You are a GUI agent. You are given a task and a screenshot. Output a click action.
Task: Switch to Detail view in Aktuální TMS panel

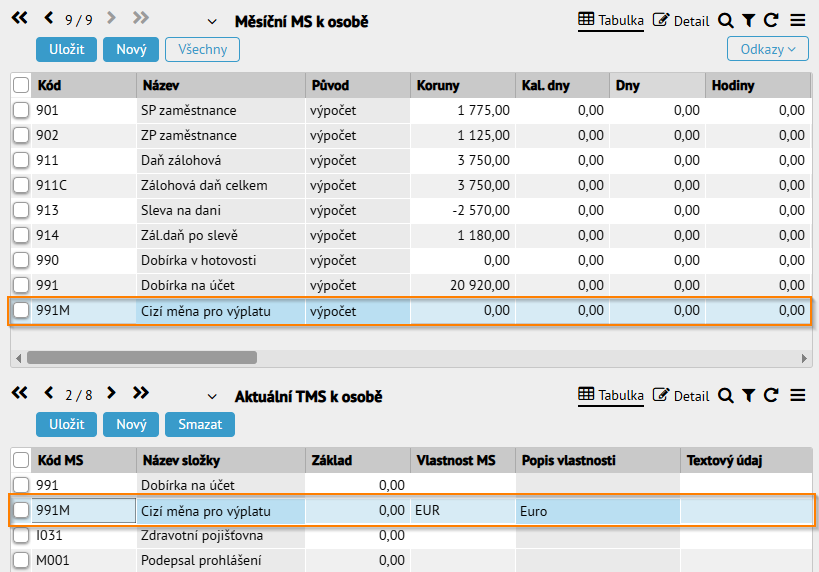[x=681, y=396]
